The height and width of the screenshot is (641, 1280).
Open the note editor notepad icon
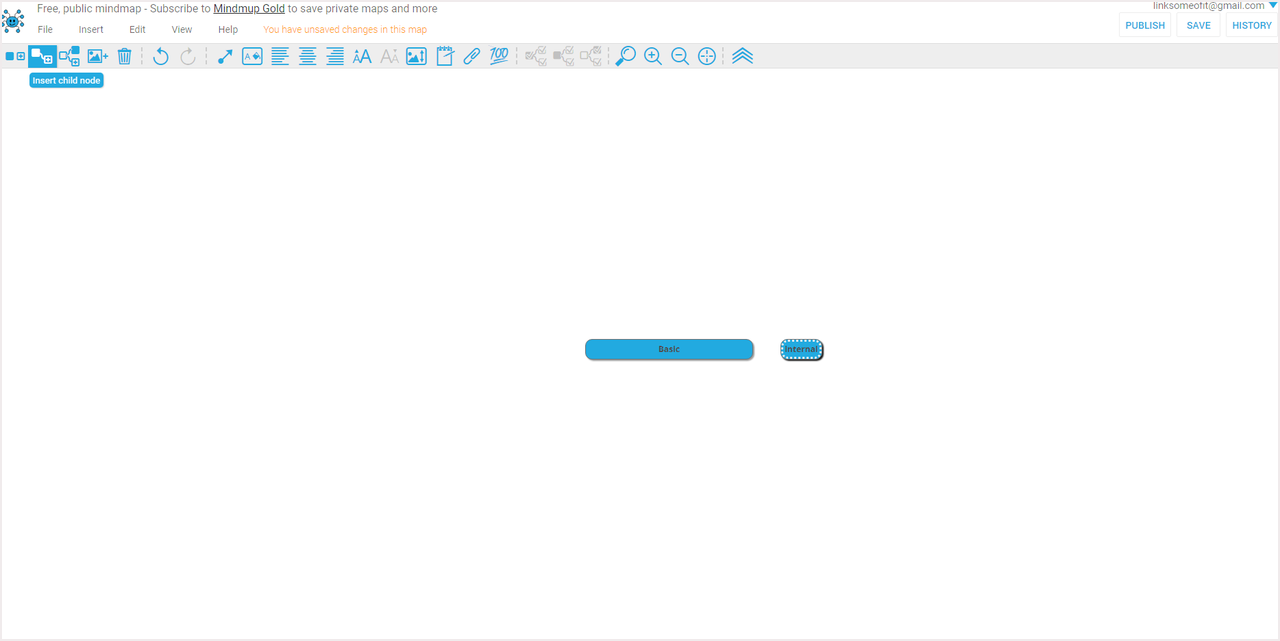tap(445, 56)
